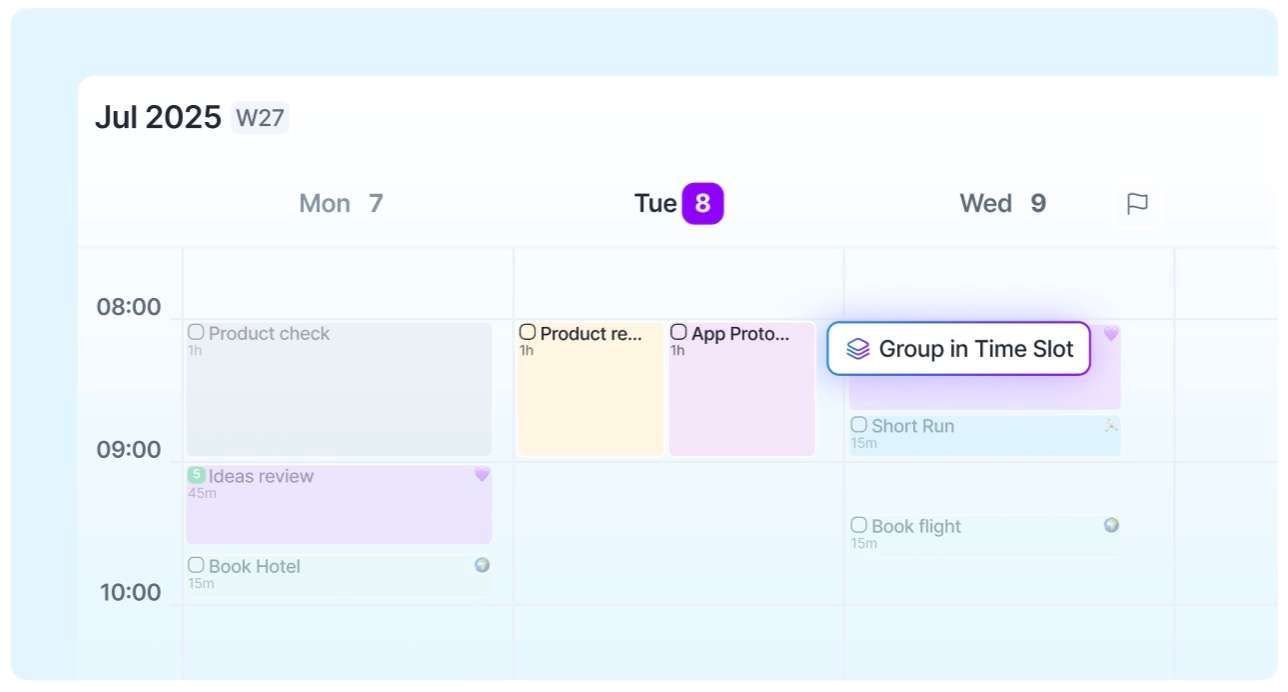1288x692 pixels.
Task: Click the flag icon next to Wed 9
Action: pos(1137,204)
